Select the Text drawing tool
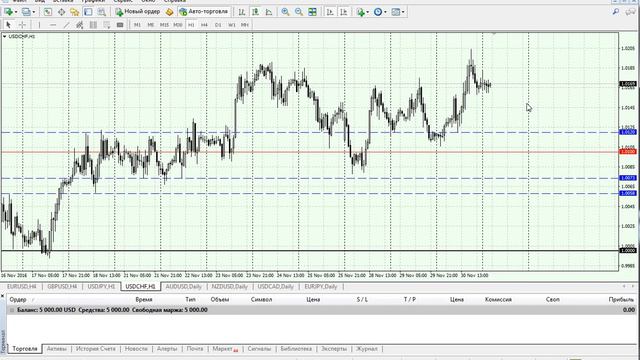640x360 pixels. [107, 25]
